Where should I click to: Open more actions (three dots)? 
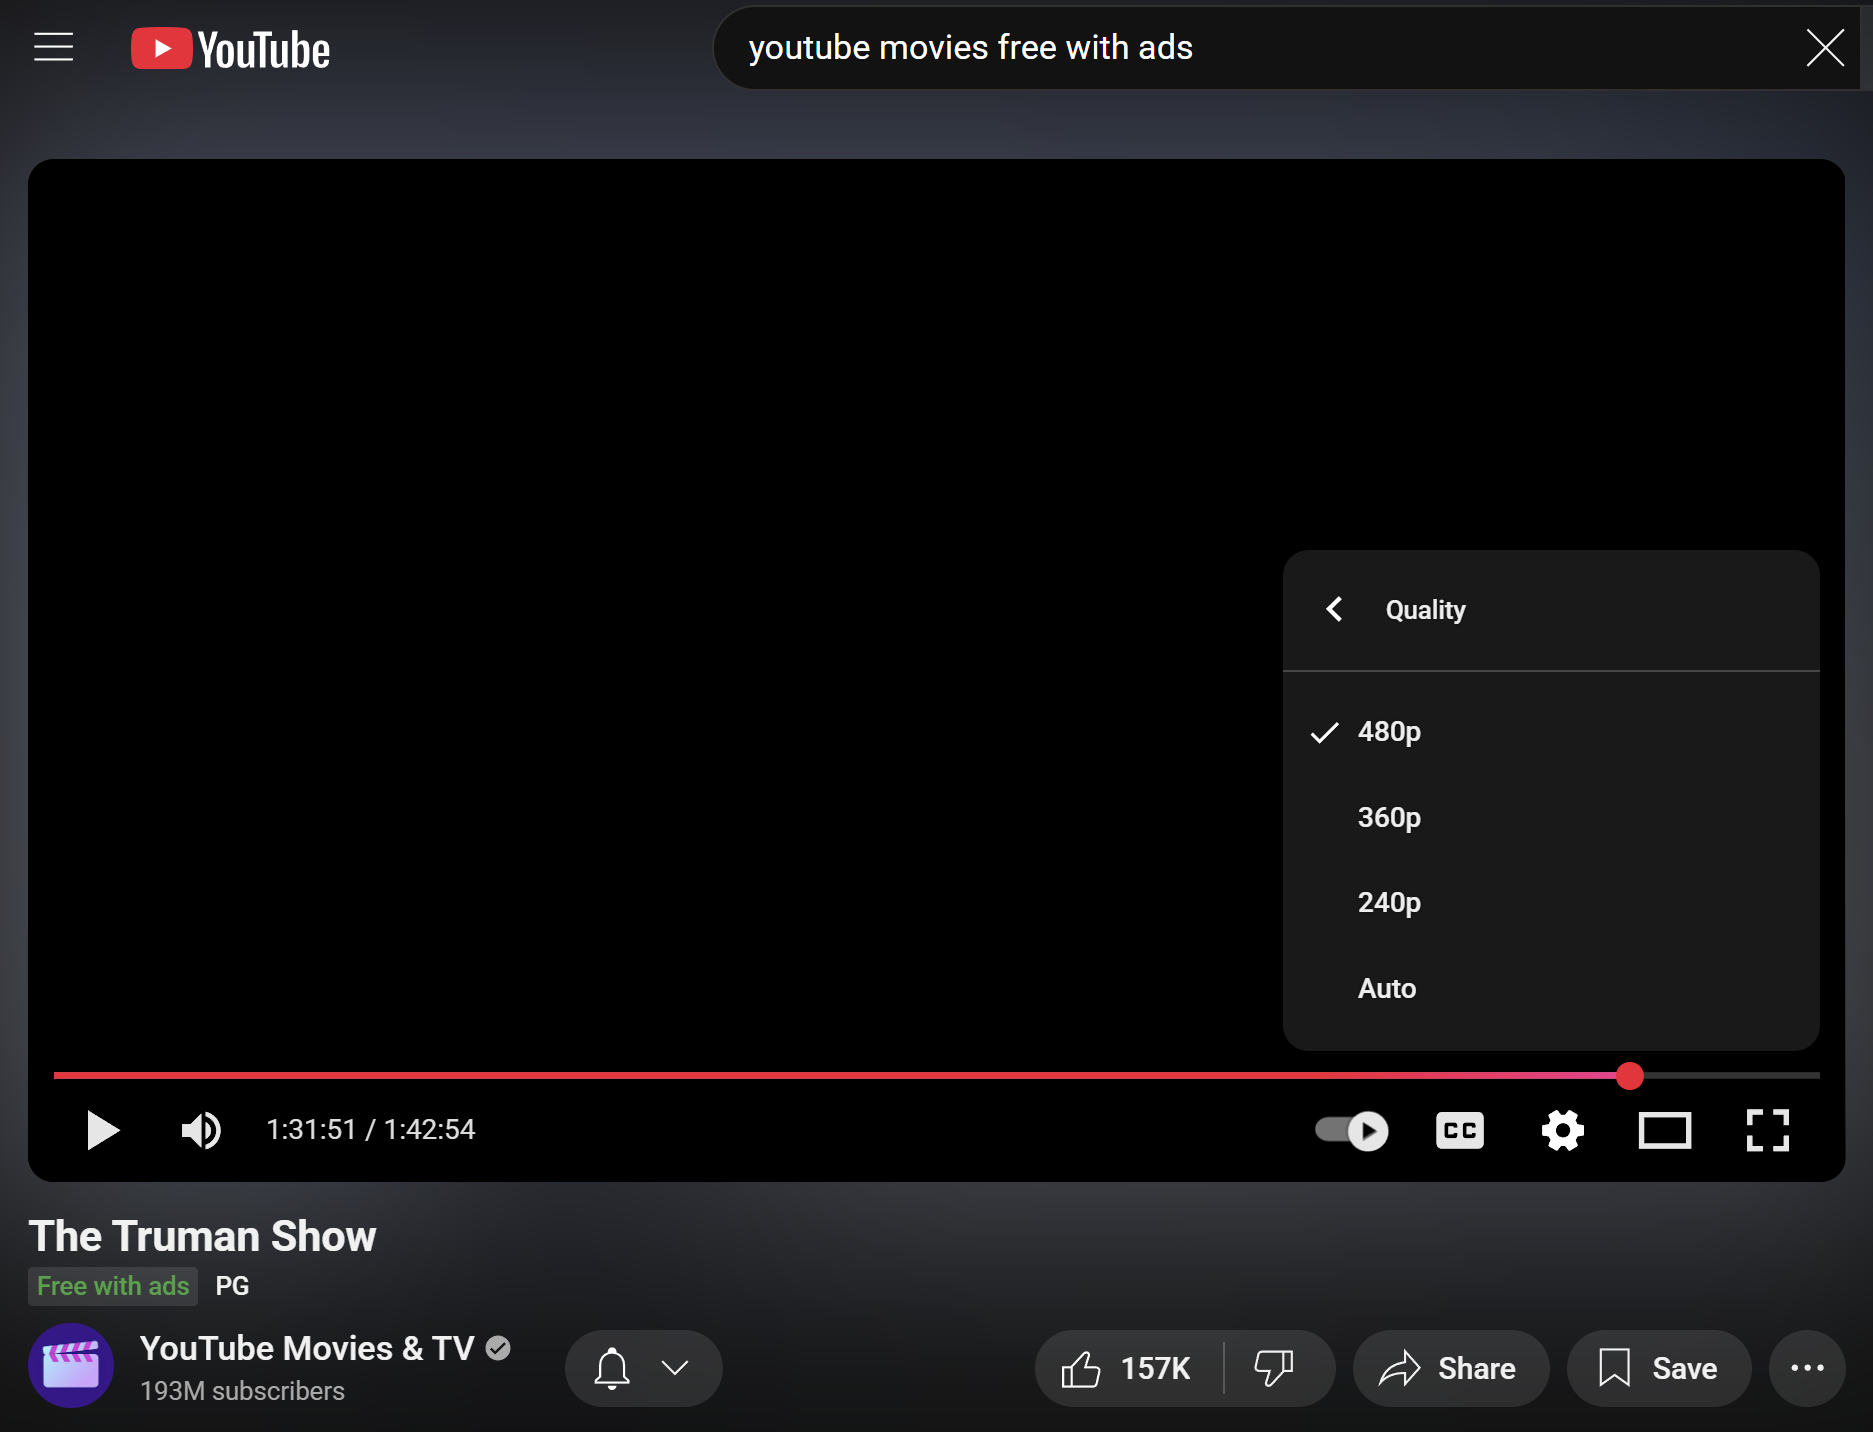(x=1807, y=1368)
